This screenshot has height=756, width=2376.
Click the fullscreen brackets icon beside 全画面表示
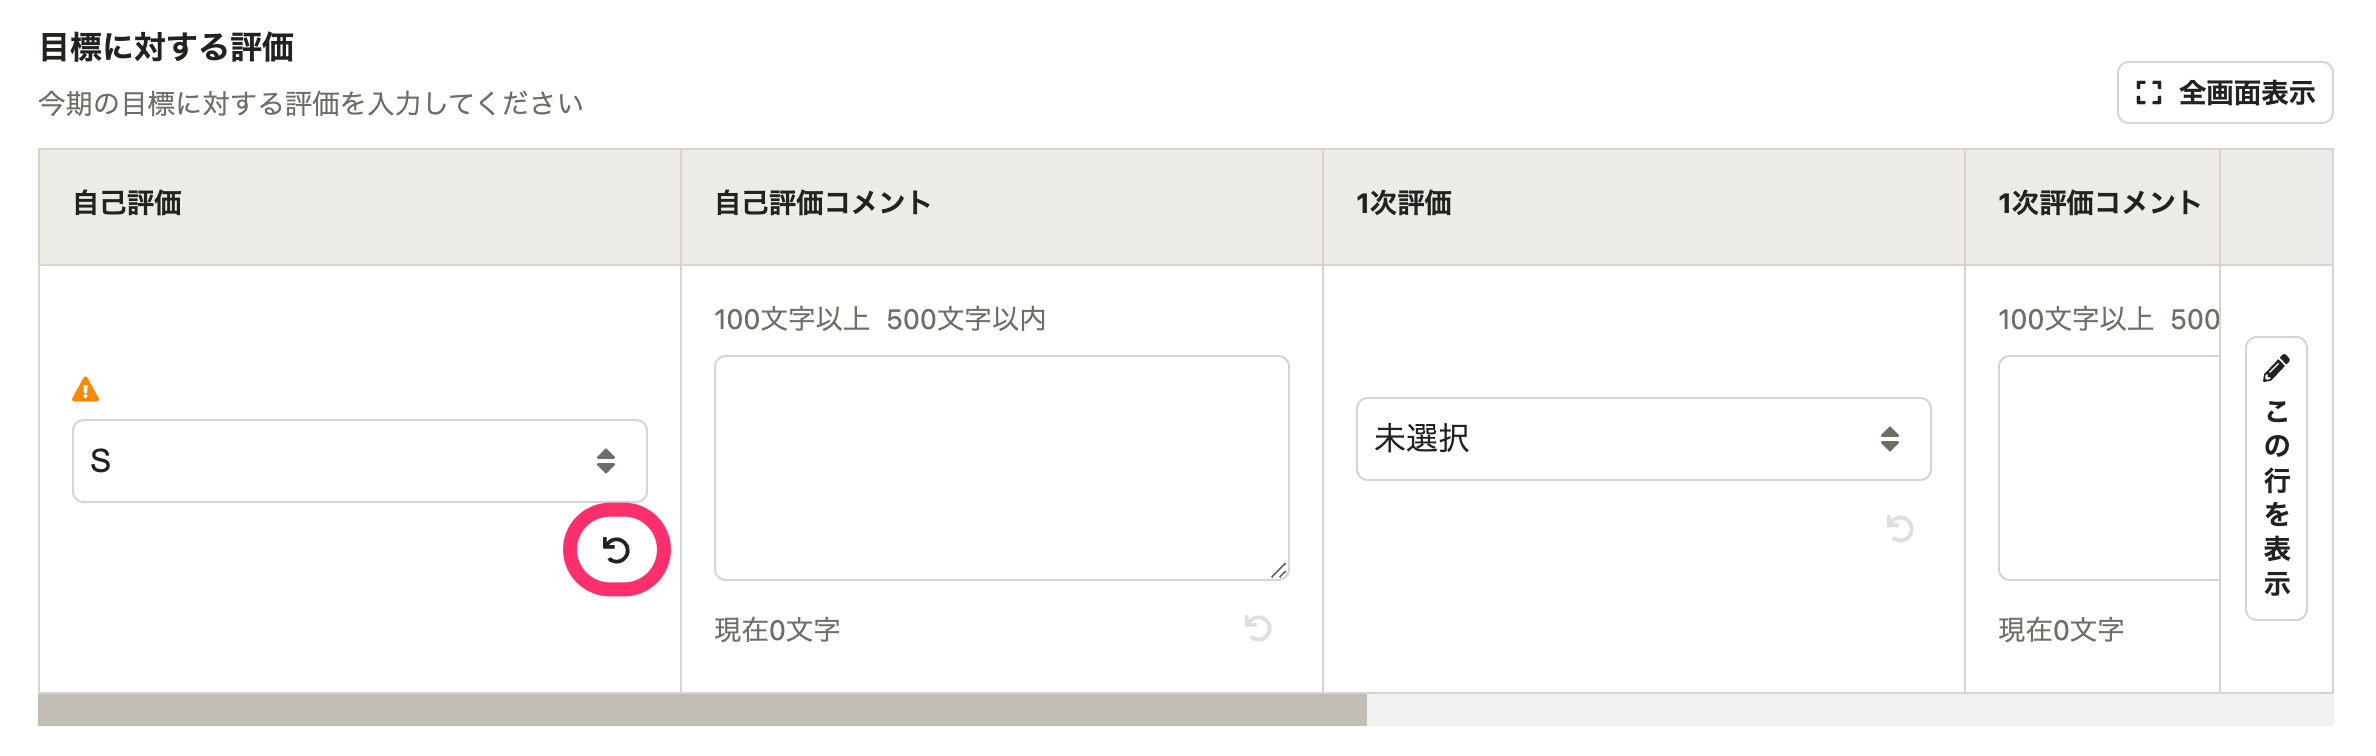2149,93
